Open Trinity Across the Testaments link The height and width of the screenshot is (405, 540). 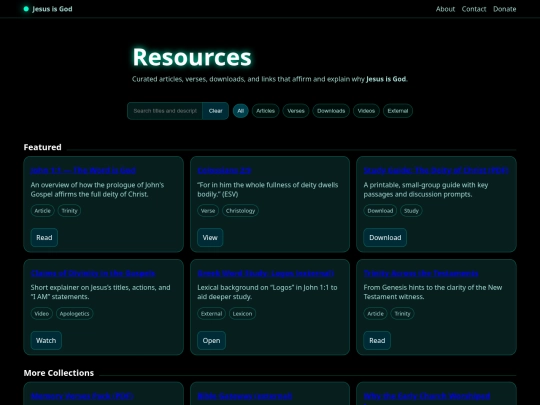pos(421,273)
